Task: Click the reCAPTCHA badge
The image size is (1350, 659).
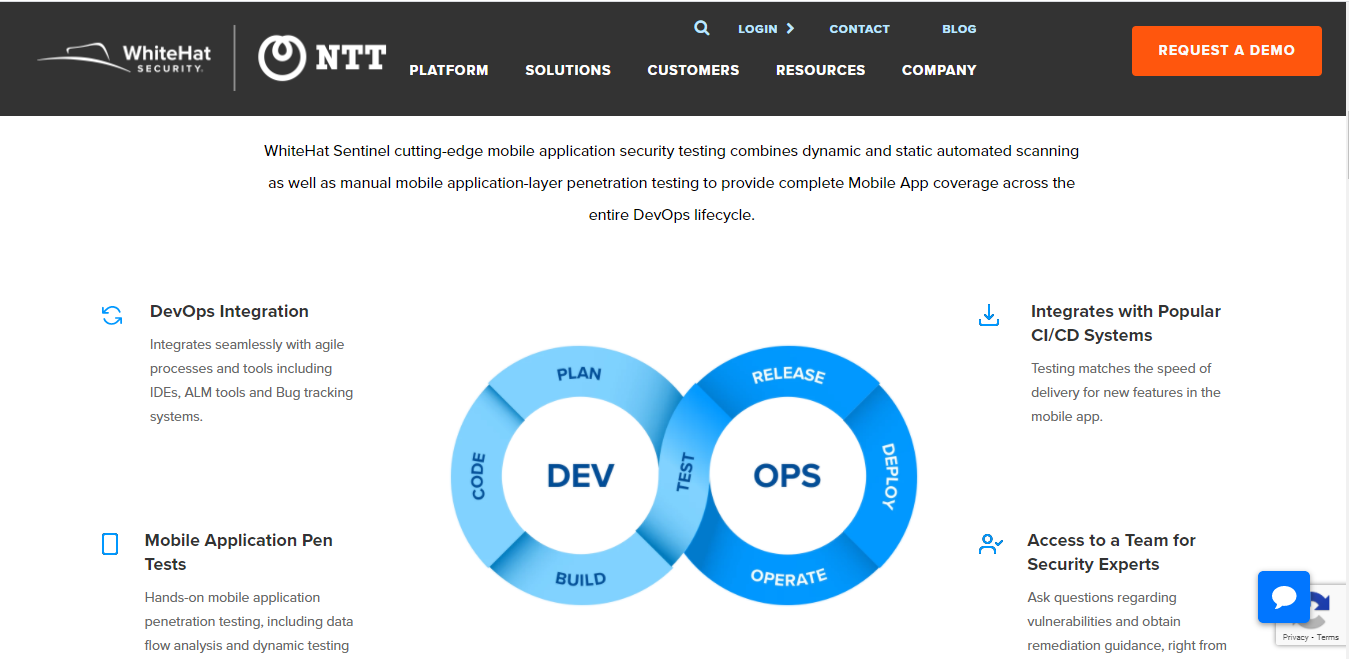Action: point(1312,614)
